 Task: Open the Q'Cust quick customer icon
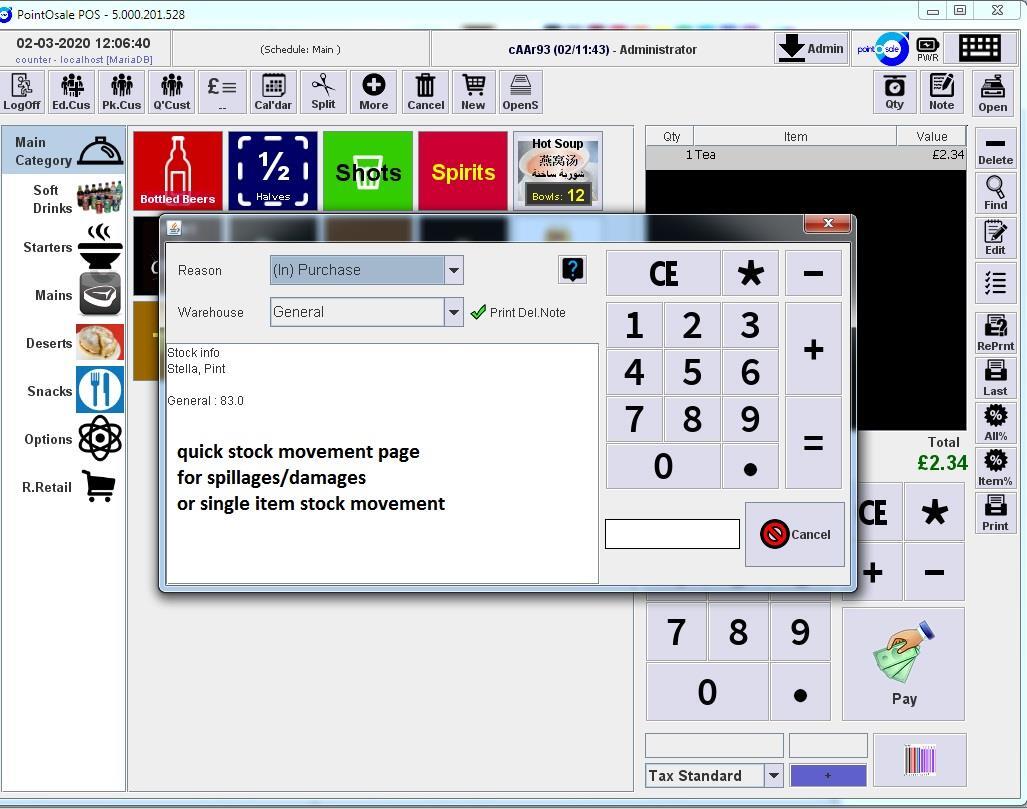coord(172,92)
